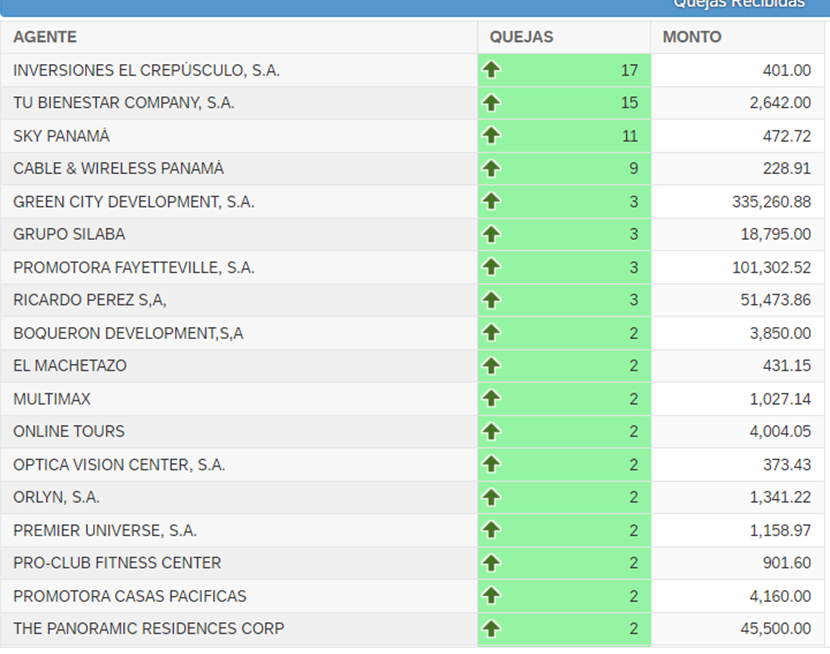
Task: Select agent PROMOTORA FAYETTEVILLE, S.A.
Action: coord(134,267)
